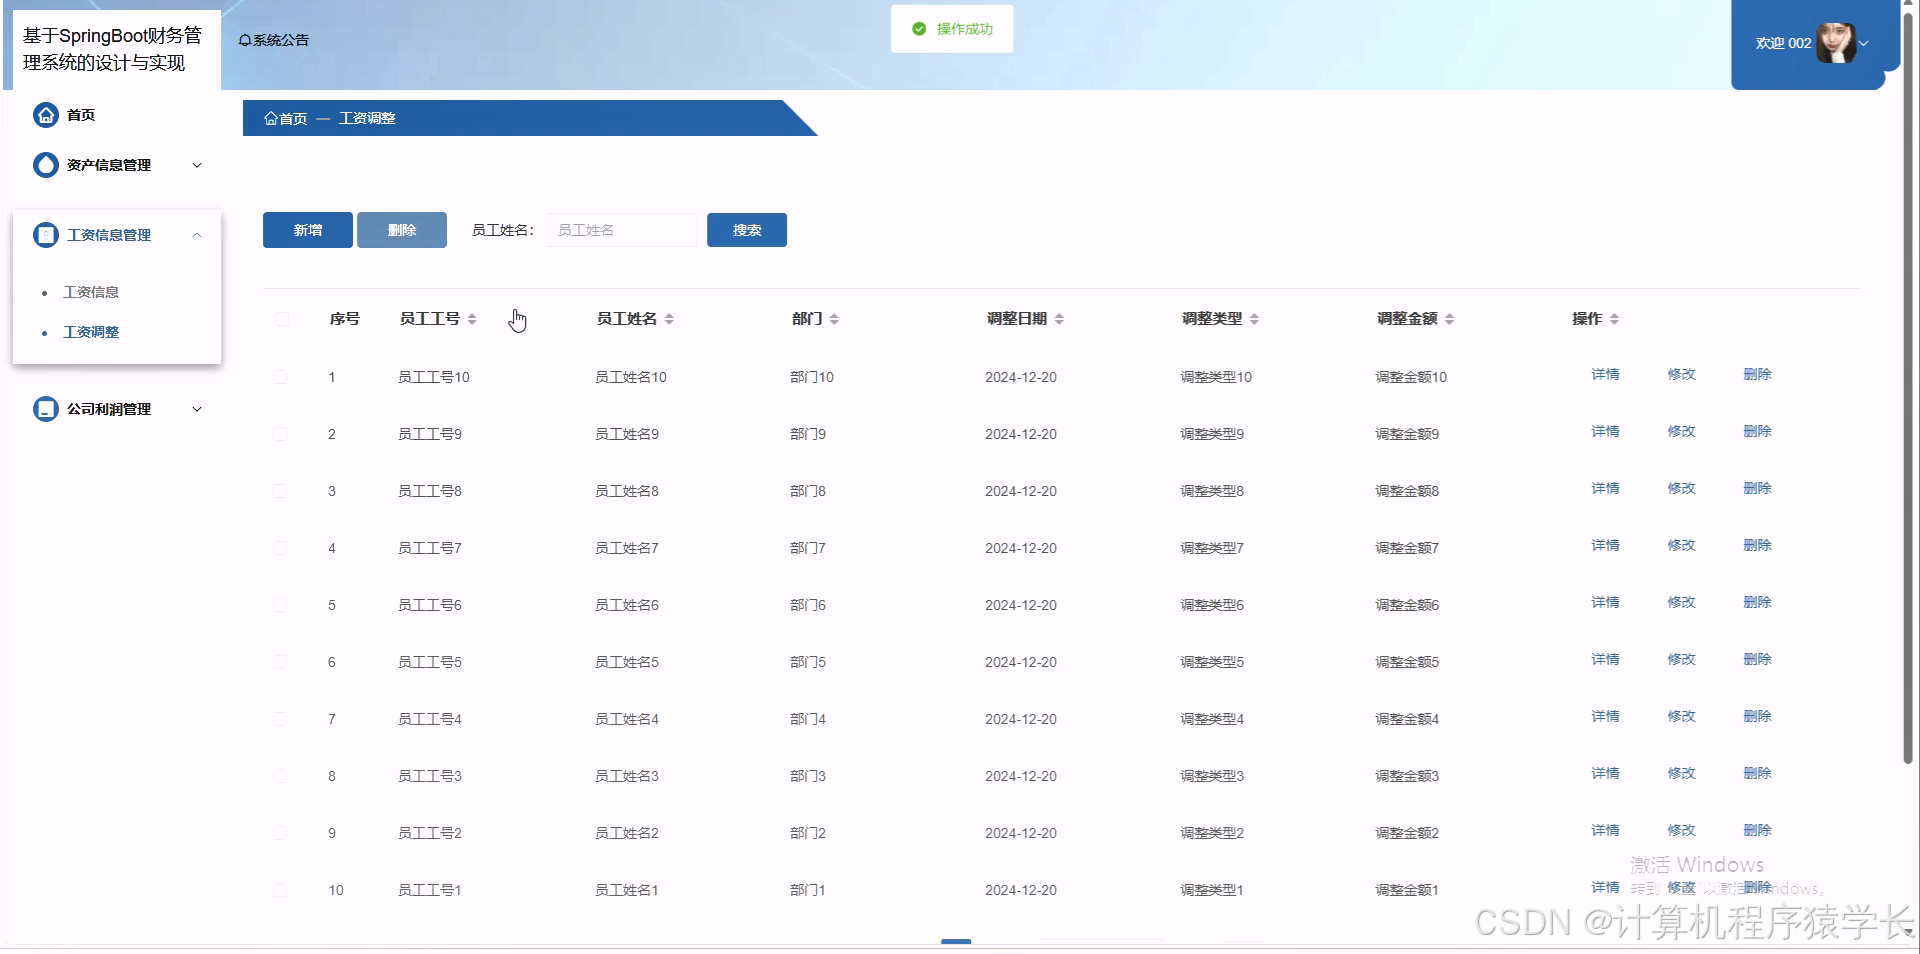Click the 公司利润管理 sidebar icon
Screen dimensions: 1920x954
point(46,409)
